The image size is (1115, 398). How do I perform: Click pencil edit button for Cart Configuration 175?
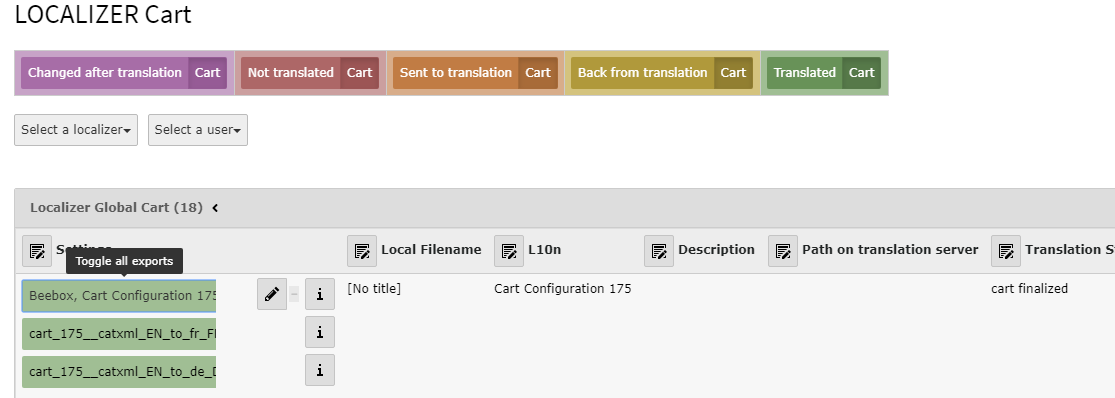point(272,294)
